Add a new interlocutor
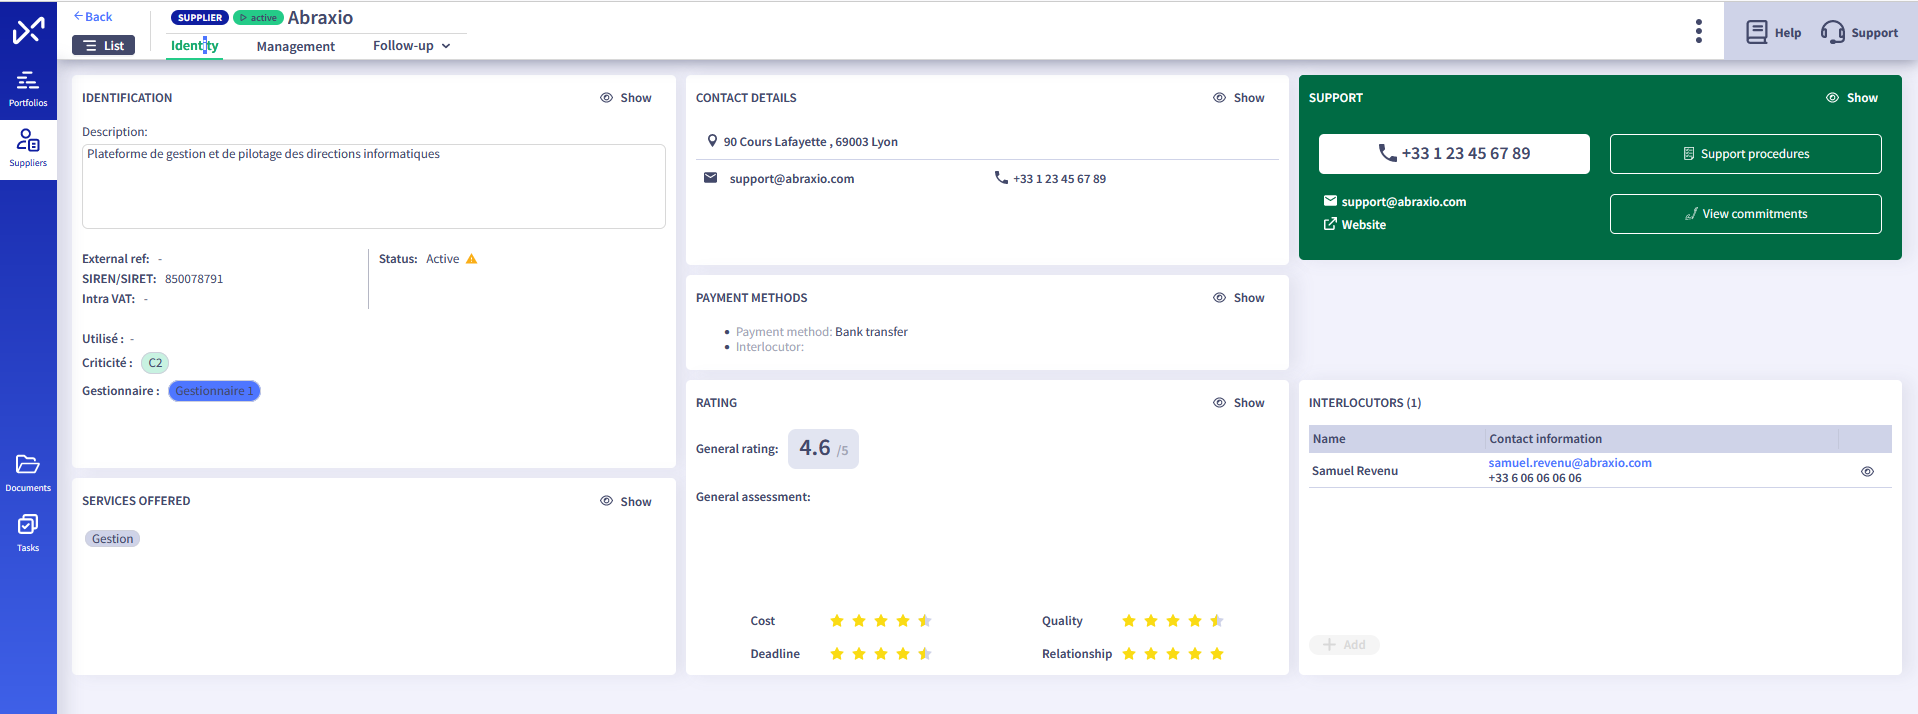 (1344, 645)
